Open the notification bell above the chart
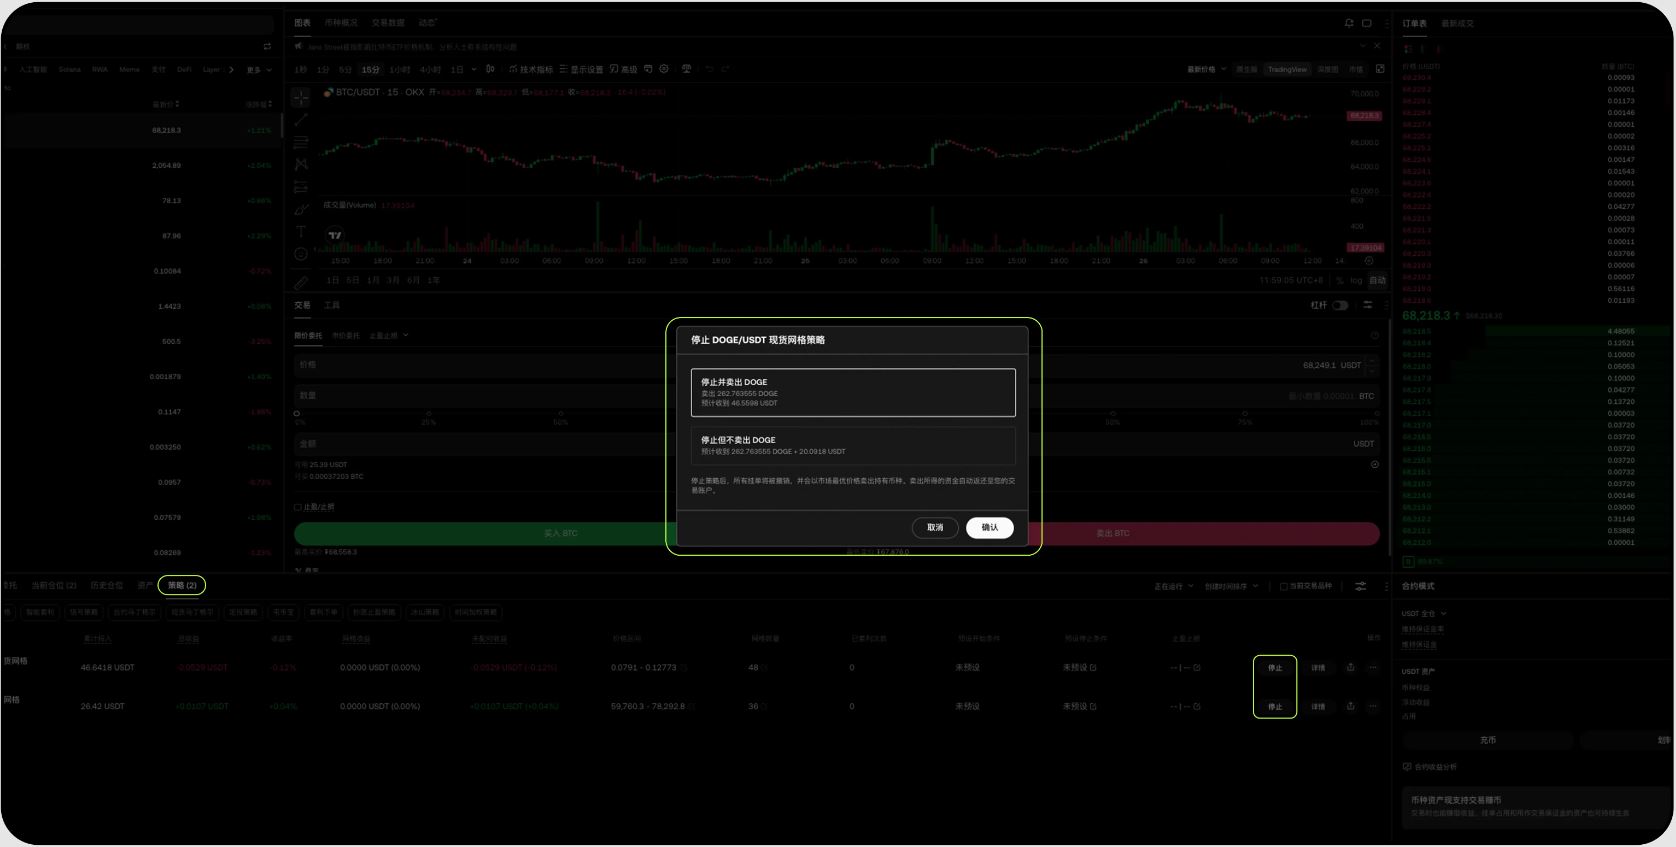The height and width of the screenshot is (847, 1676). coord(1349,23)
